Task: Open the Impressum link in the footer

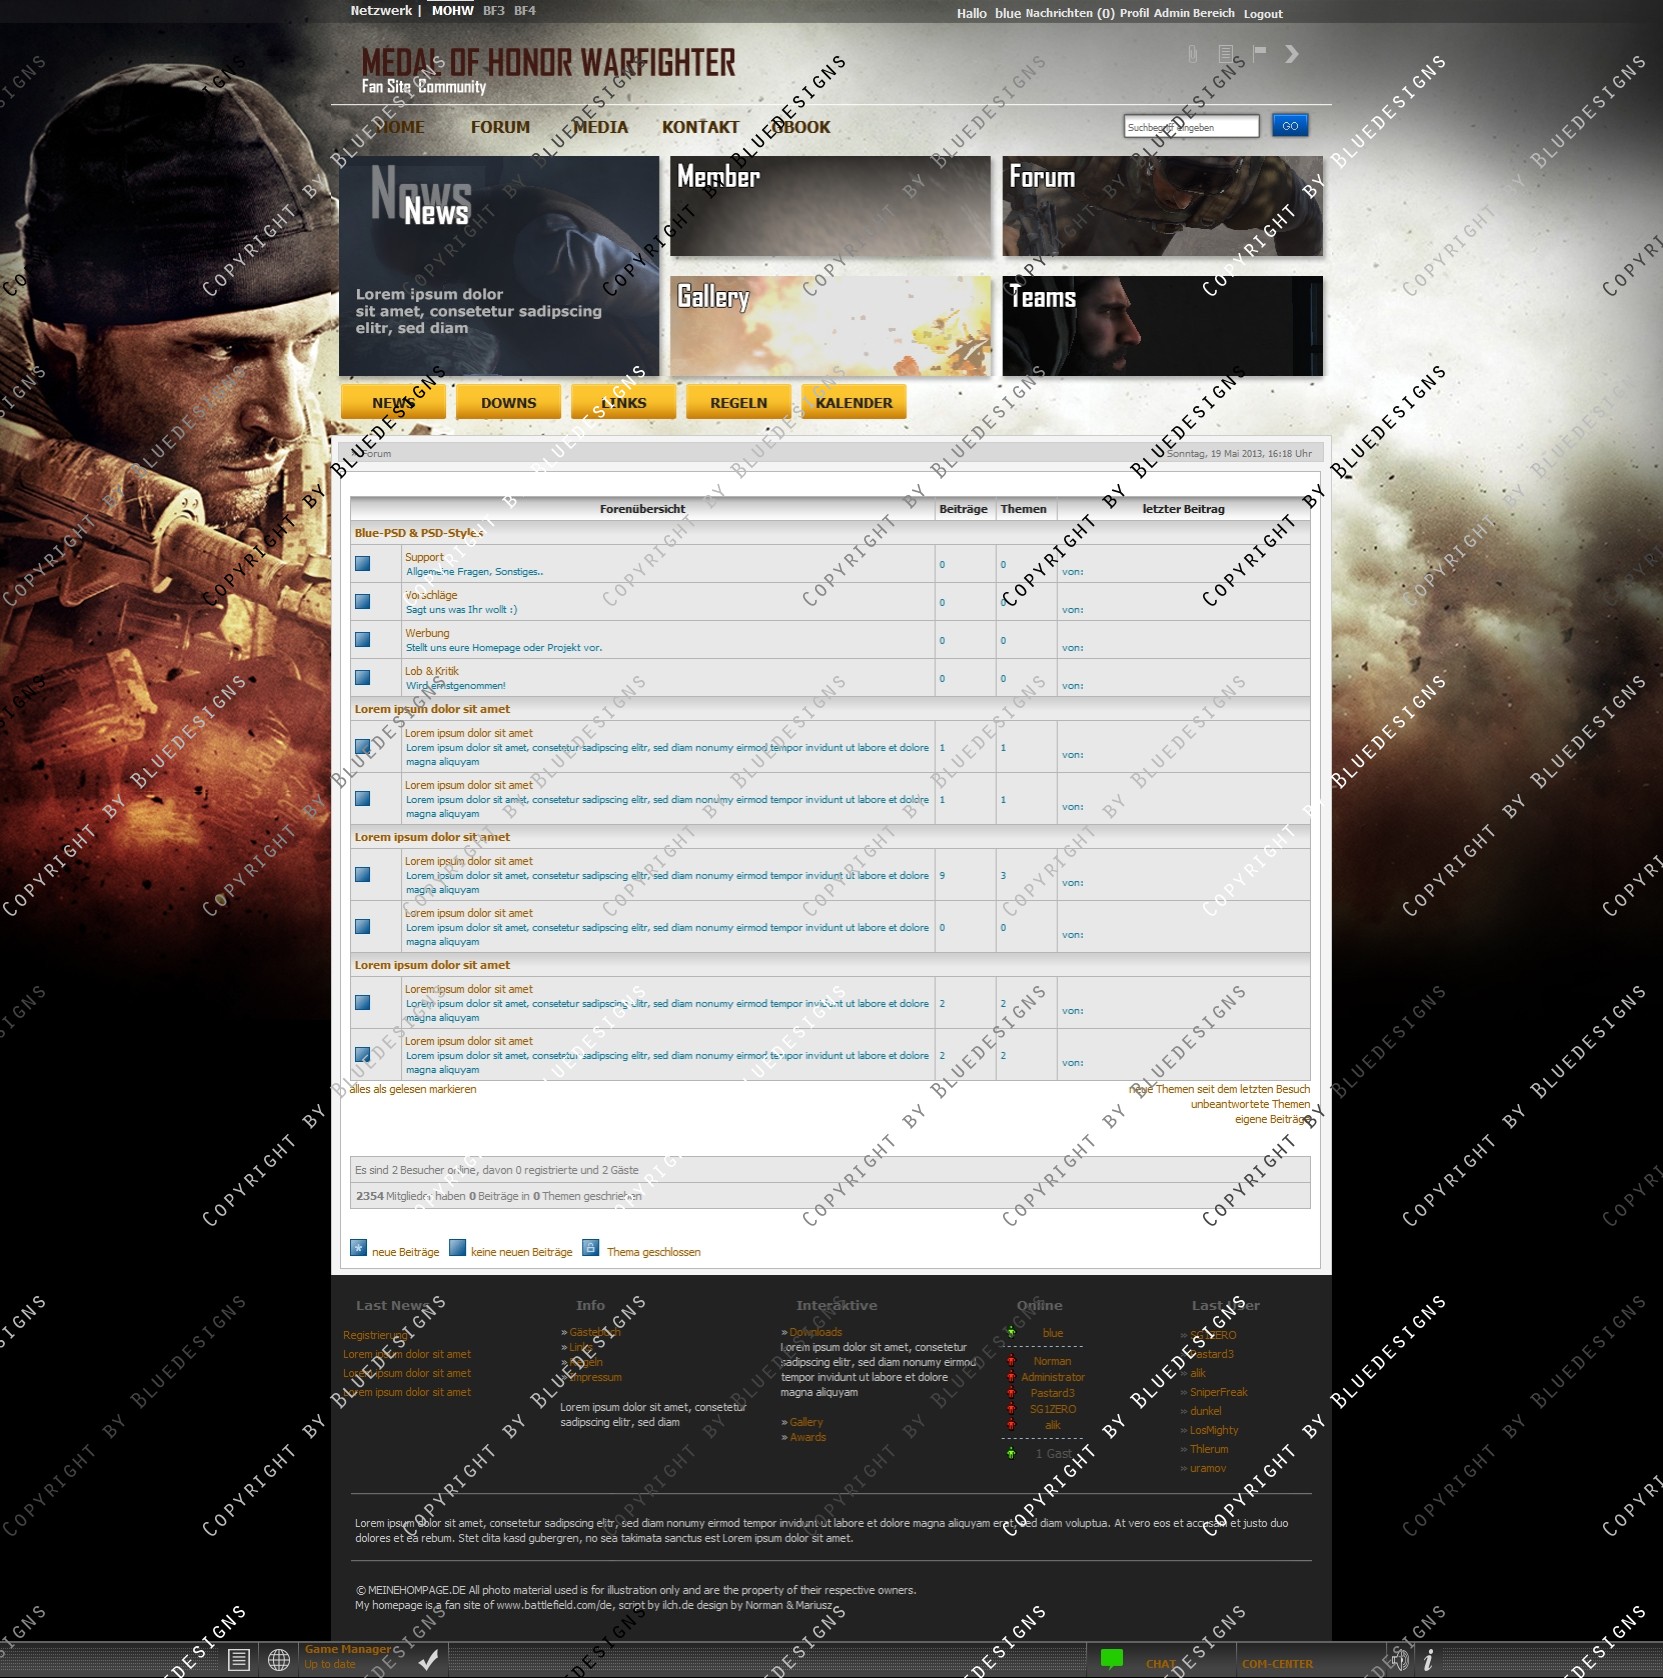Action: pyautogui.click(x=595, y=1377)
